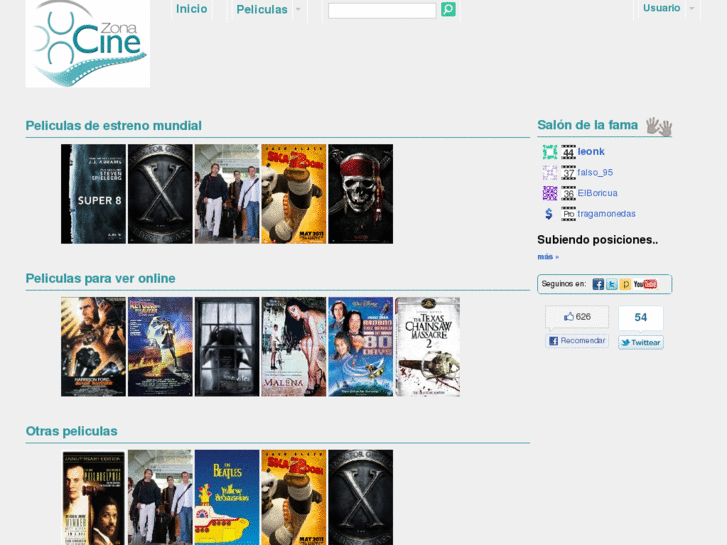Click the Recomendar Facebook button

[x=577, y=341]
